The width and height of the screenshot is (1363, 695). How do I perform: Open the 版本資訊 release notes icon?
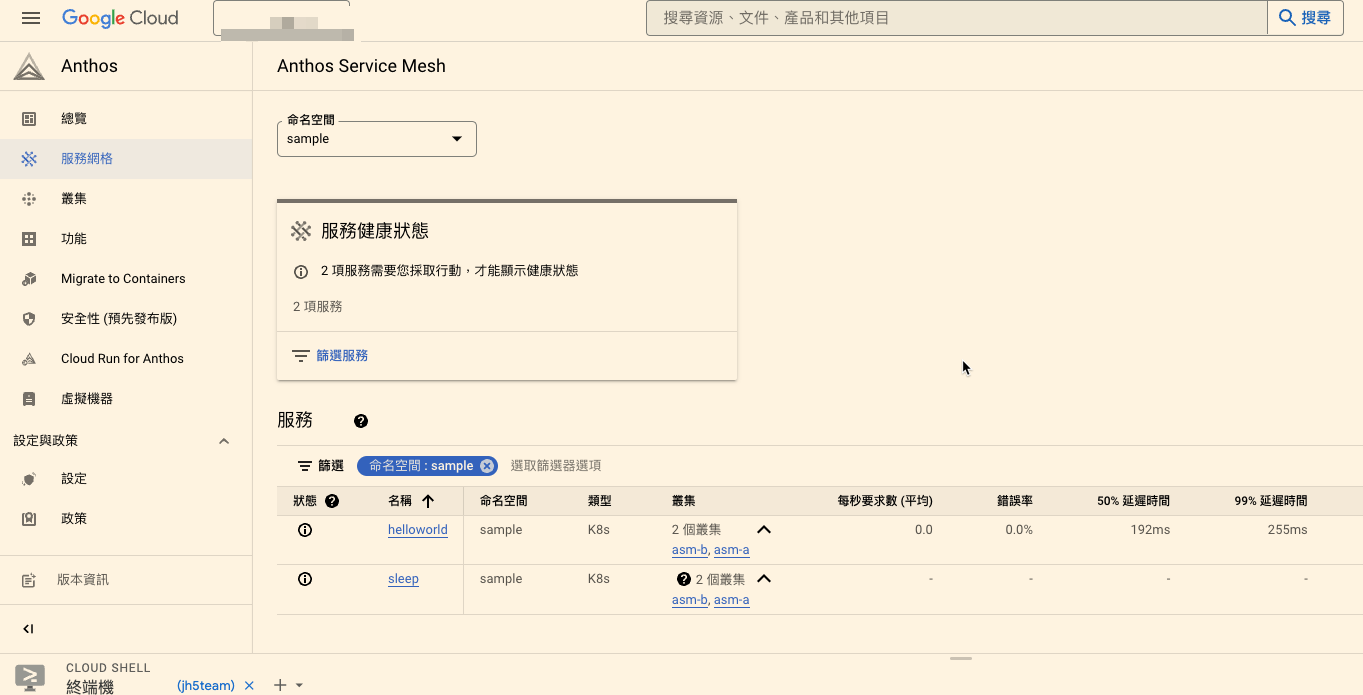tap(29, 580)
